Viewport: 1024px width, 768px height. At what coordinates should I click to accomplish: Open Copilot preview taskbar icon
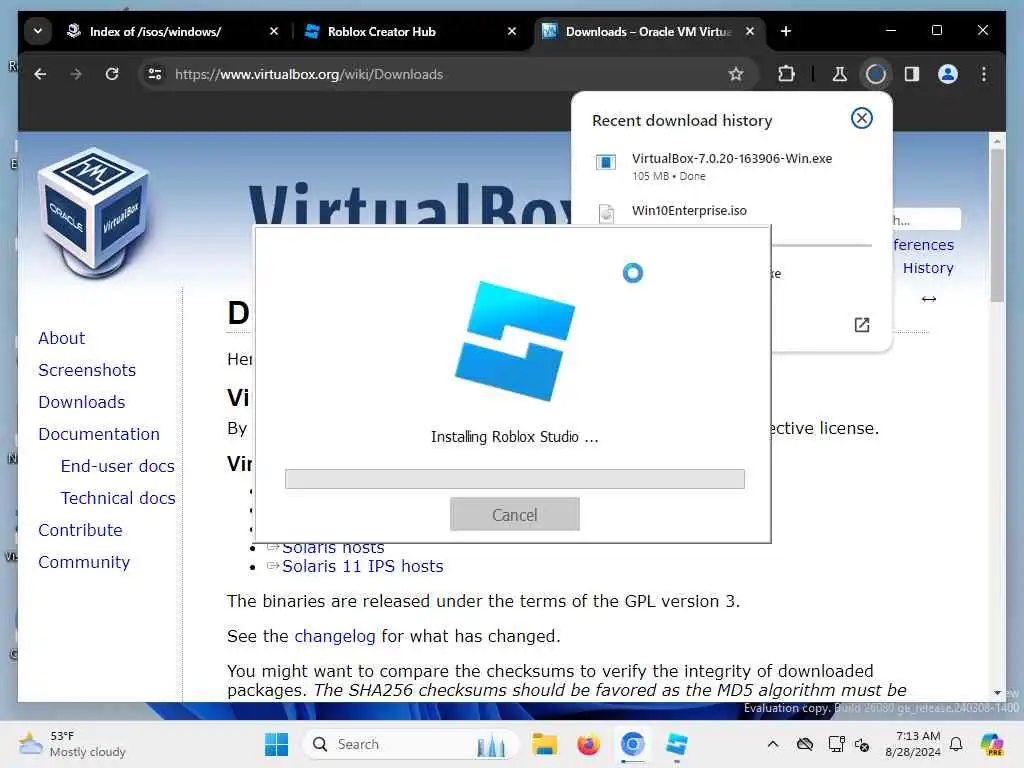click(992, 744)
